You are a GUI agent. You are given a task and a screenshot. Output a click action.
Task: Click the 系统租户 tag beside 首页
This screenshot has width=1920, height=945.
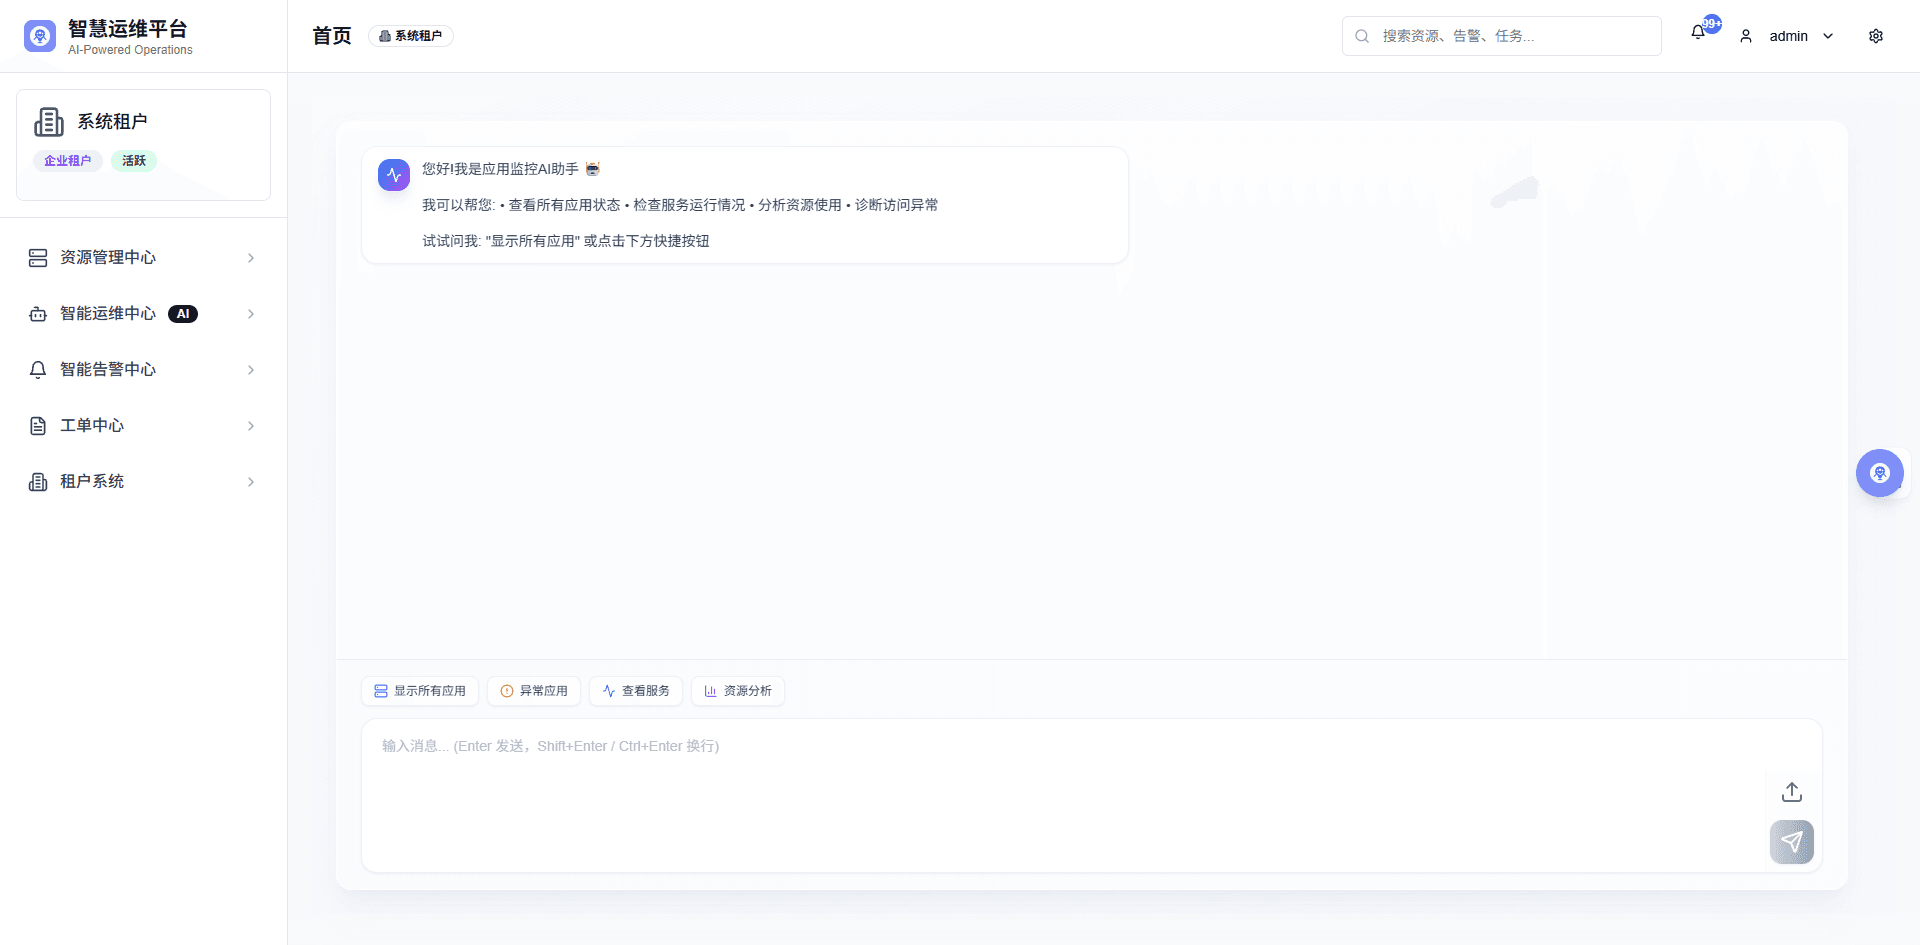tap(411, 36)
